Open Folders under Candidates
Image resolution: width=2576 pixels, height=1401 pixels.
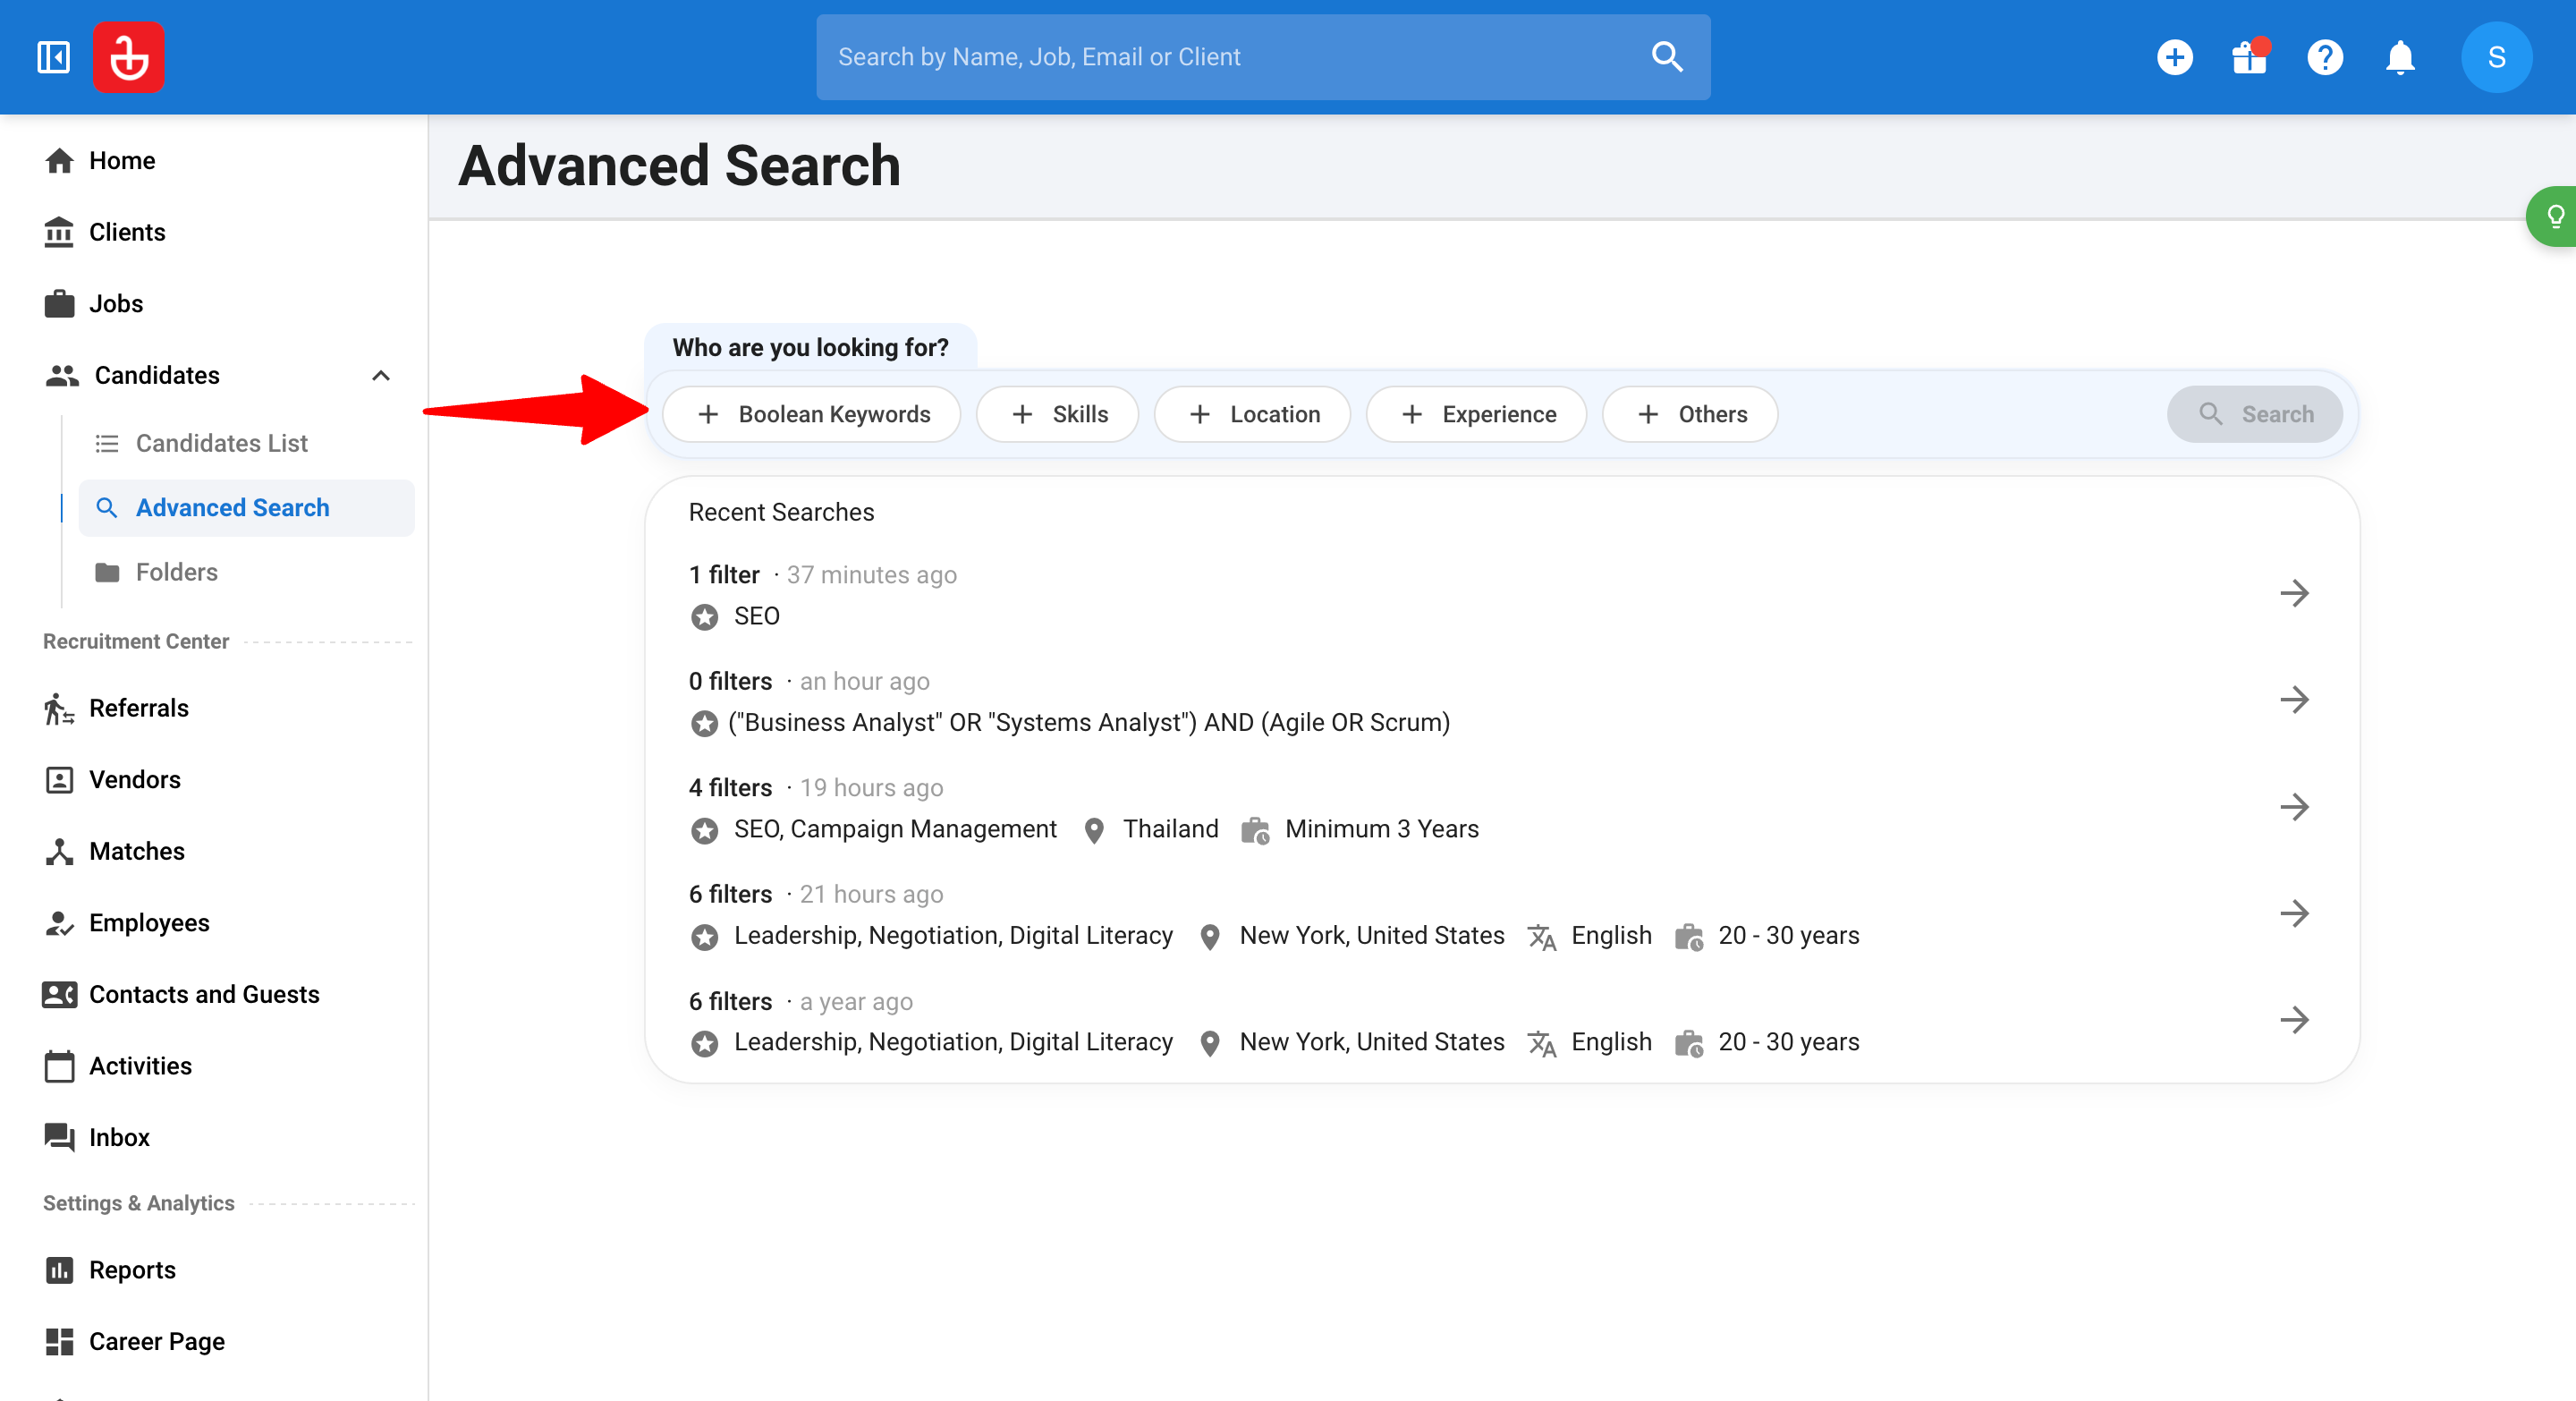[246, 572]
